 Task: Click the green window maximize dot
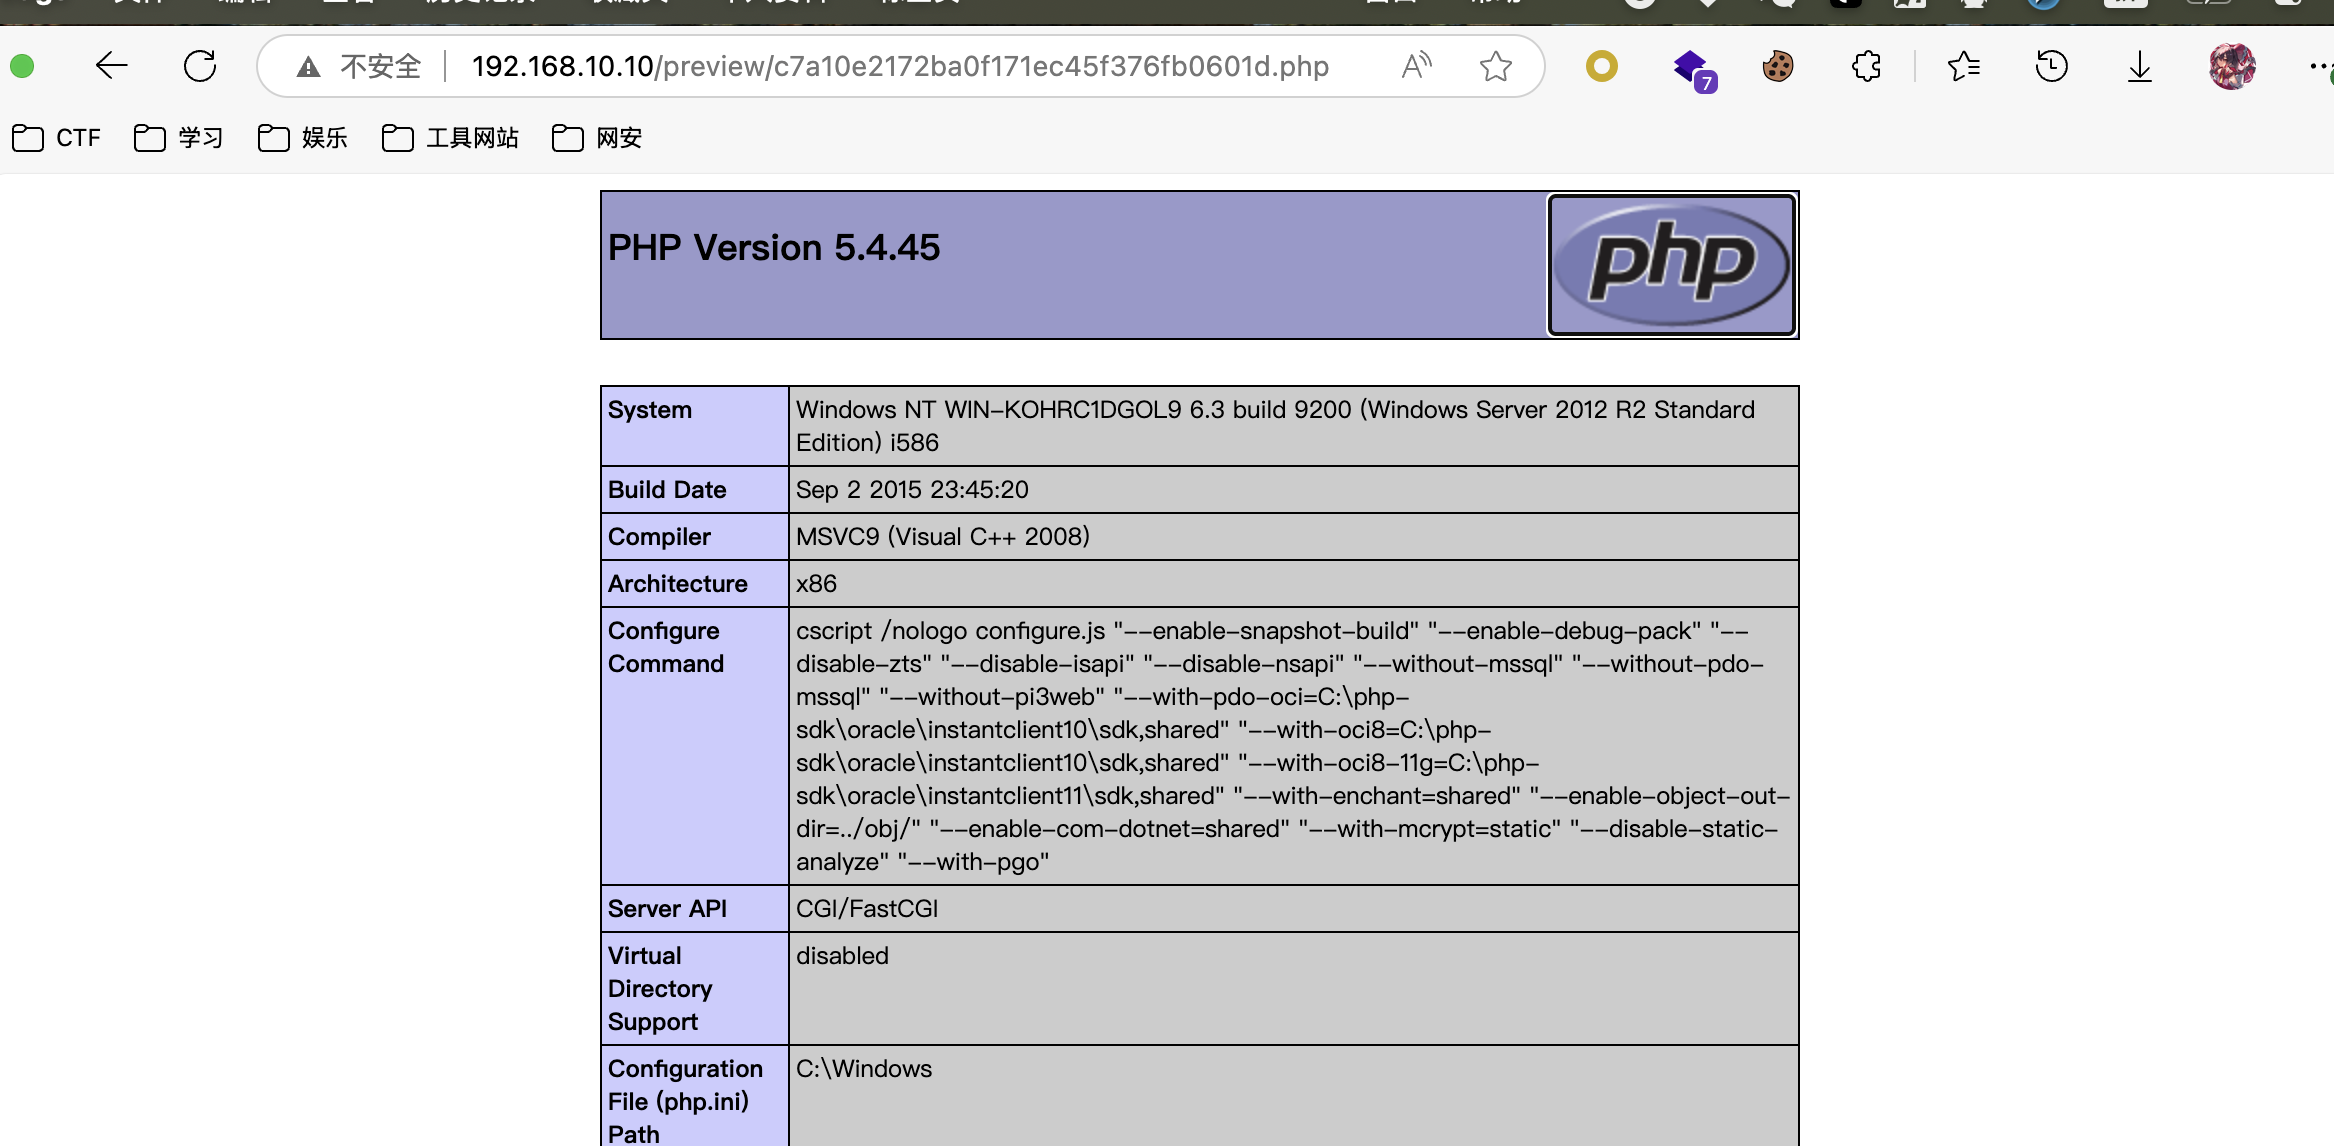pos(22,67)
